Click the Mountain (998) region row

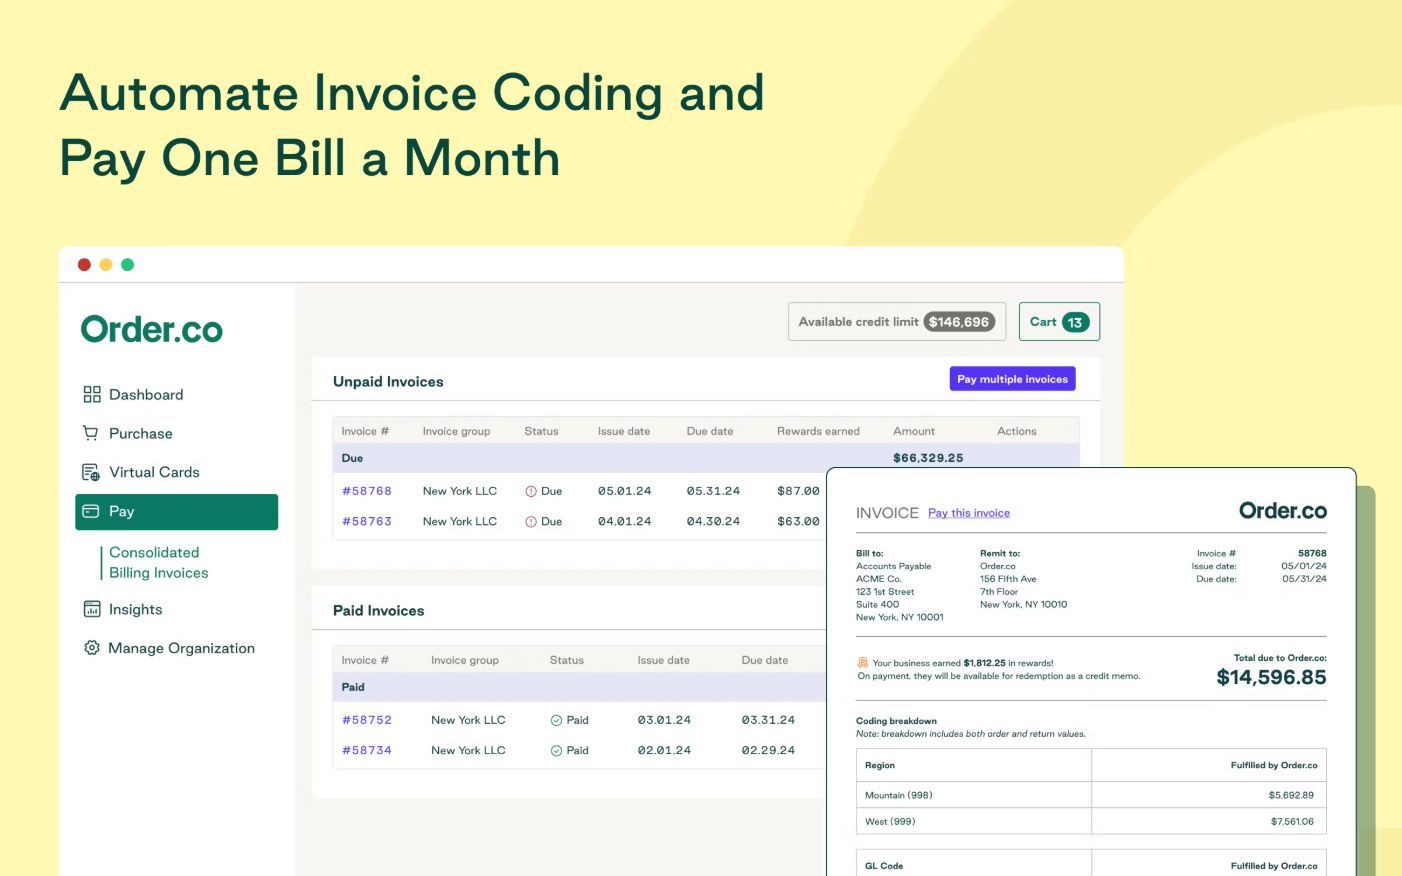coord(1091,795)
